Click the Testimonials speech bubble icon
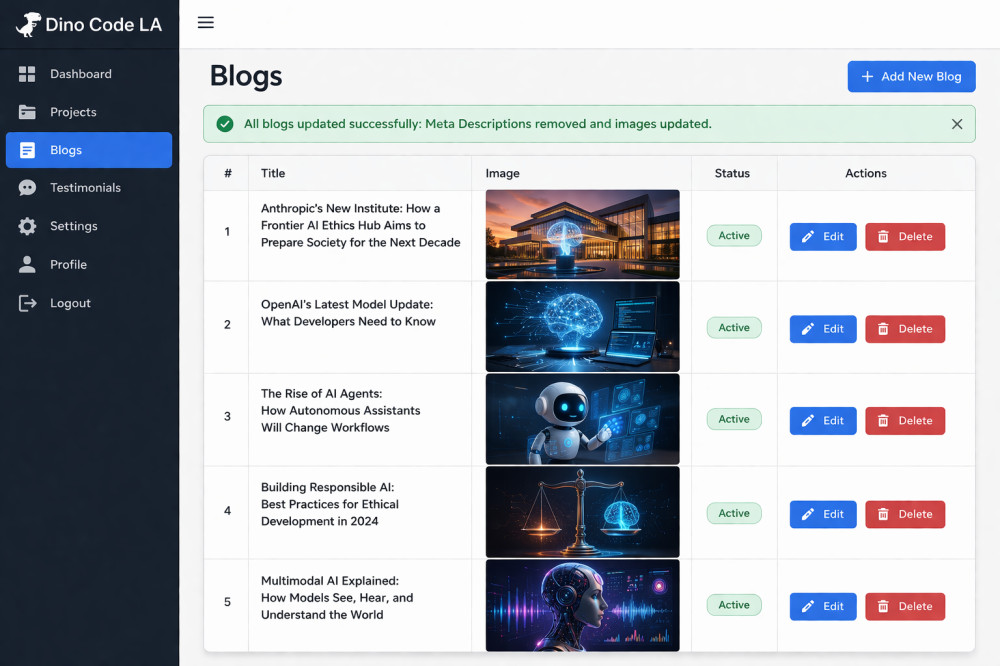 point(27,188)
